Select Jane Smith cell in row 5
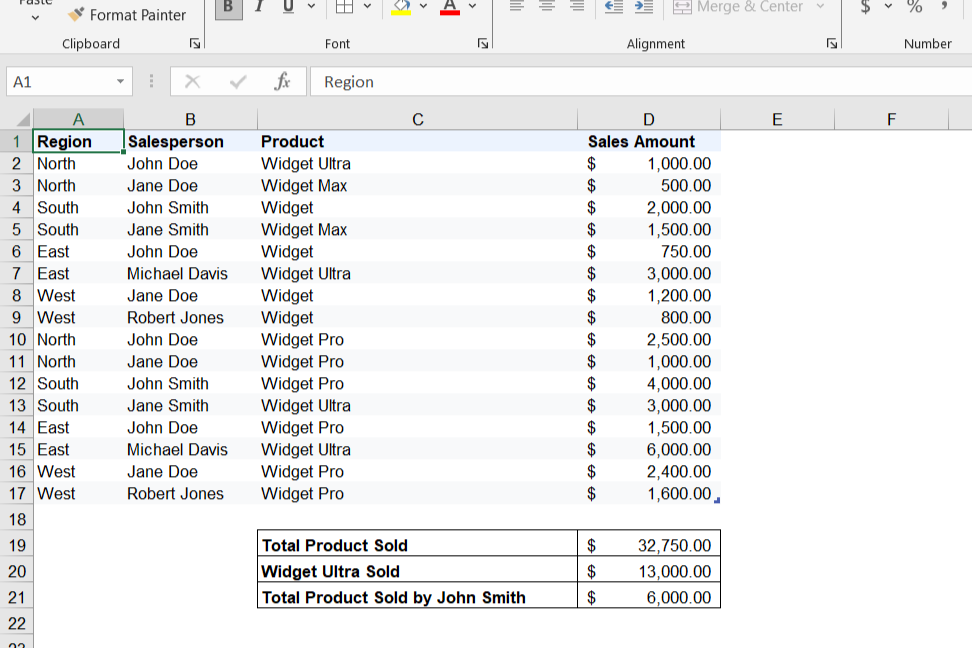This screenshot has width=972, height=648. [x=190, y=229]
